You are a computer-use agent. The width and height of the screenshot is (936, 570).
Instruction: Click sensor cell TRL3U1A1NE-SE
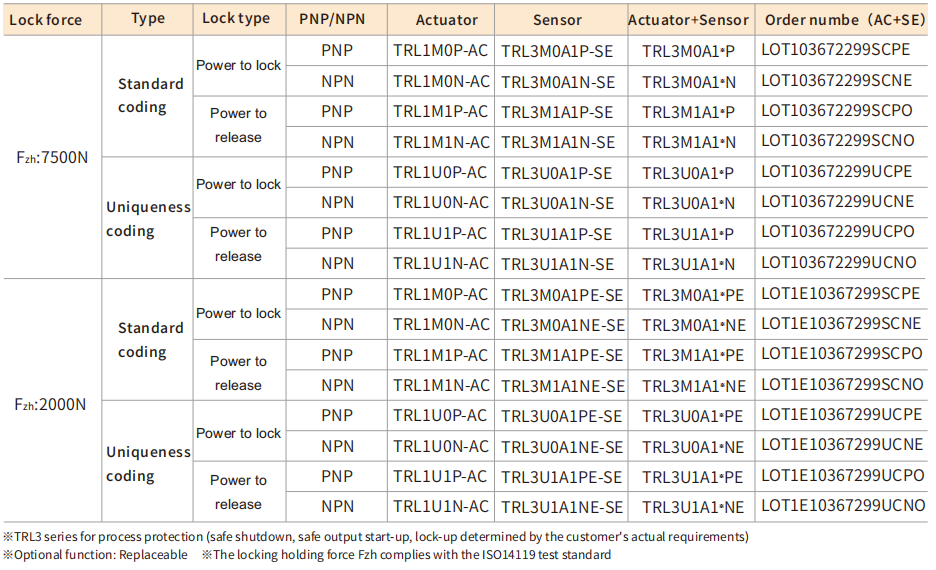(x=562, y=507)
